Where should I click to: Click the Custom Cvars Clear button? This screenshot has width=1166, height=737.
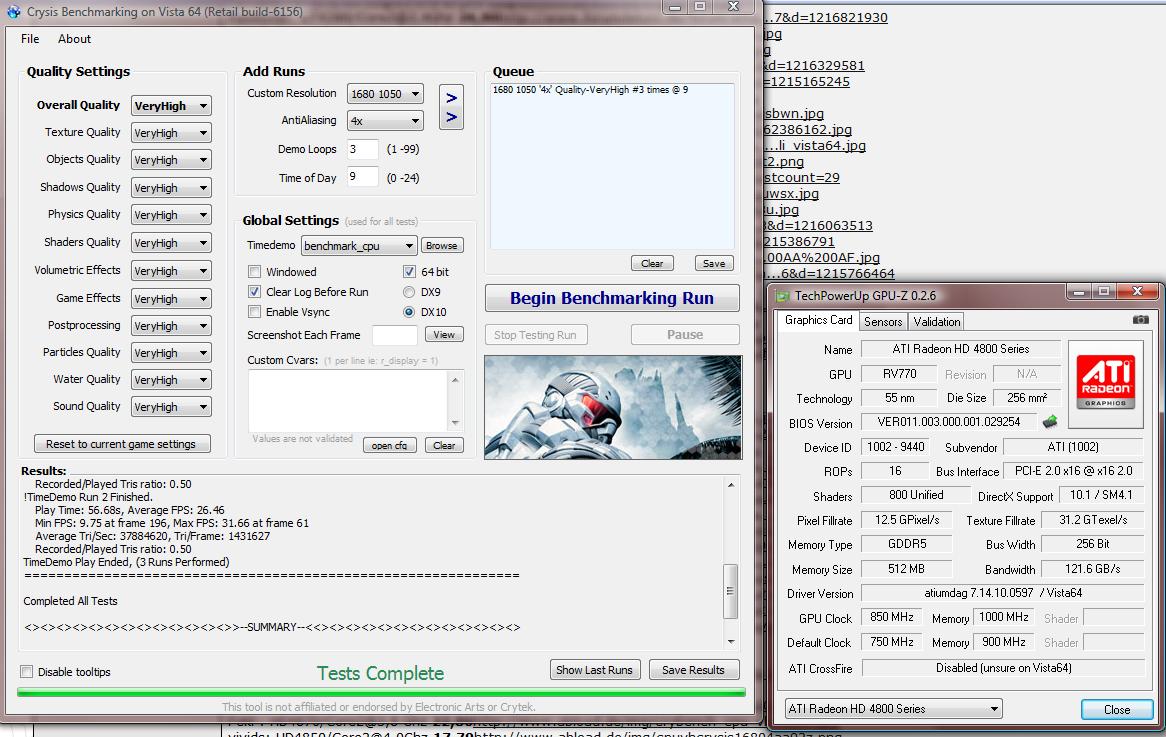point(444,445)
